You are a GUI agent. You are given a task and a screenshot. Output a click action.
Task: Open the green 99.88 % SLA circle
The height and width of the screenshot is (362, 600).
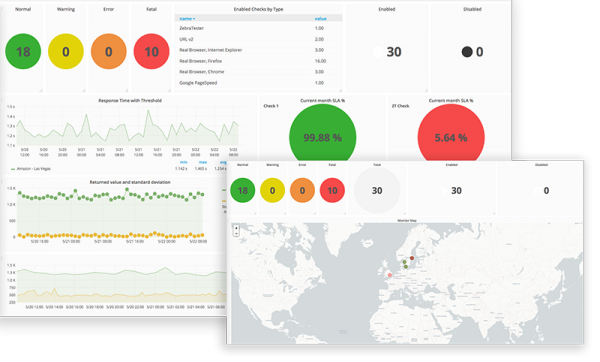coord(323,133)
